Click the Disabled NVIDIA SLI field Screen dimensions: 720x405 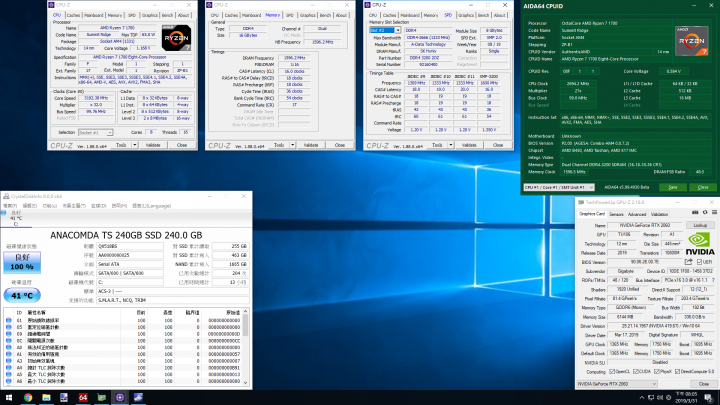(x=660, y=362)
